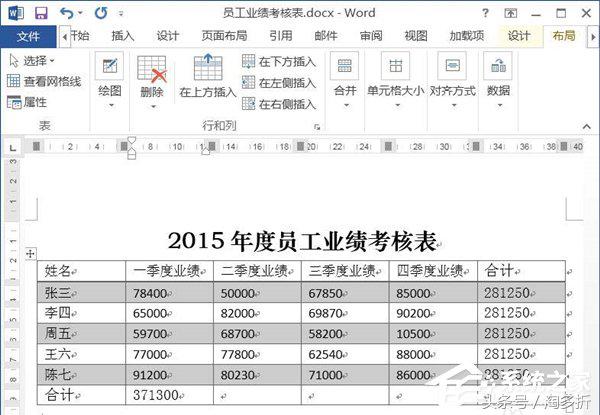Open the 选择 dropdown
The width and height of the screenshot is (600, 415).
[32, 60]
